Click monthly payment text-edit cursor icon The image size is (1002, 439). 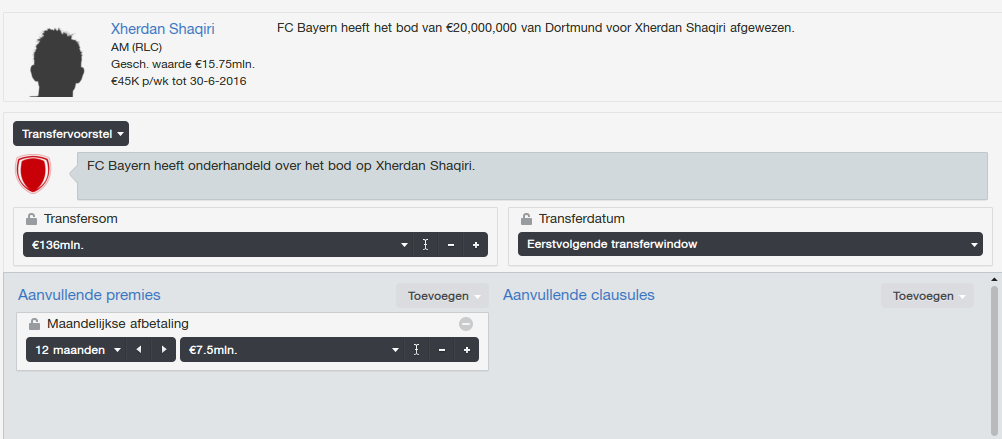[417, 350]
